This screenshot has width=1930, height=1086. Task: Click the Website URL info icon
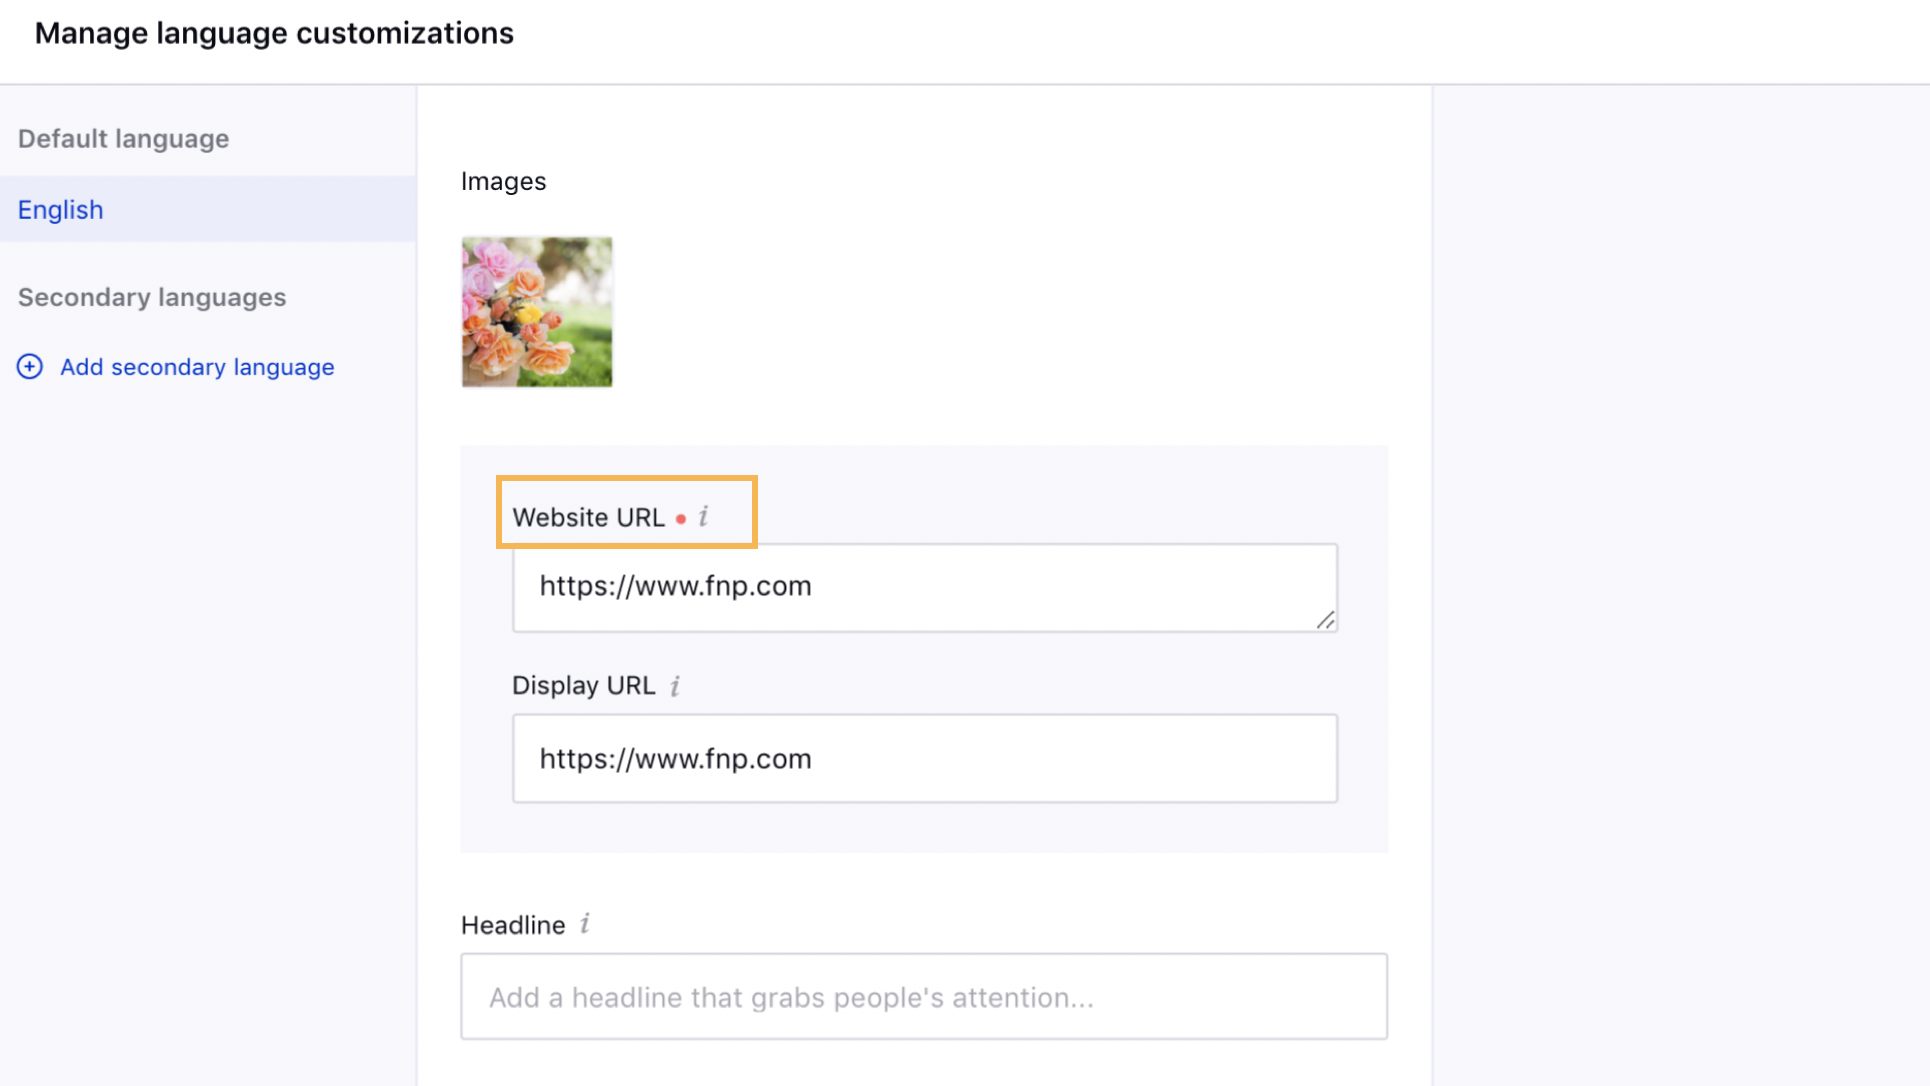tap(704, 516)
